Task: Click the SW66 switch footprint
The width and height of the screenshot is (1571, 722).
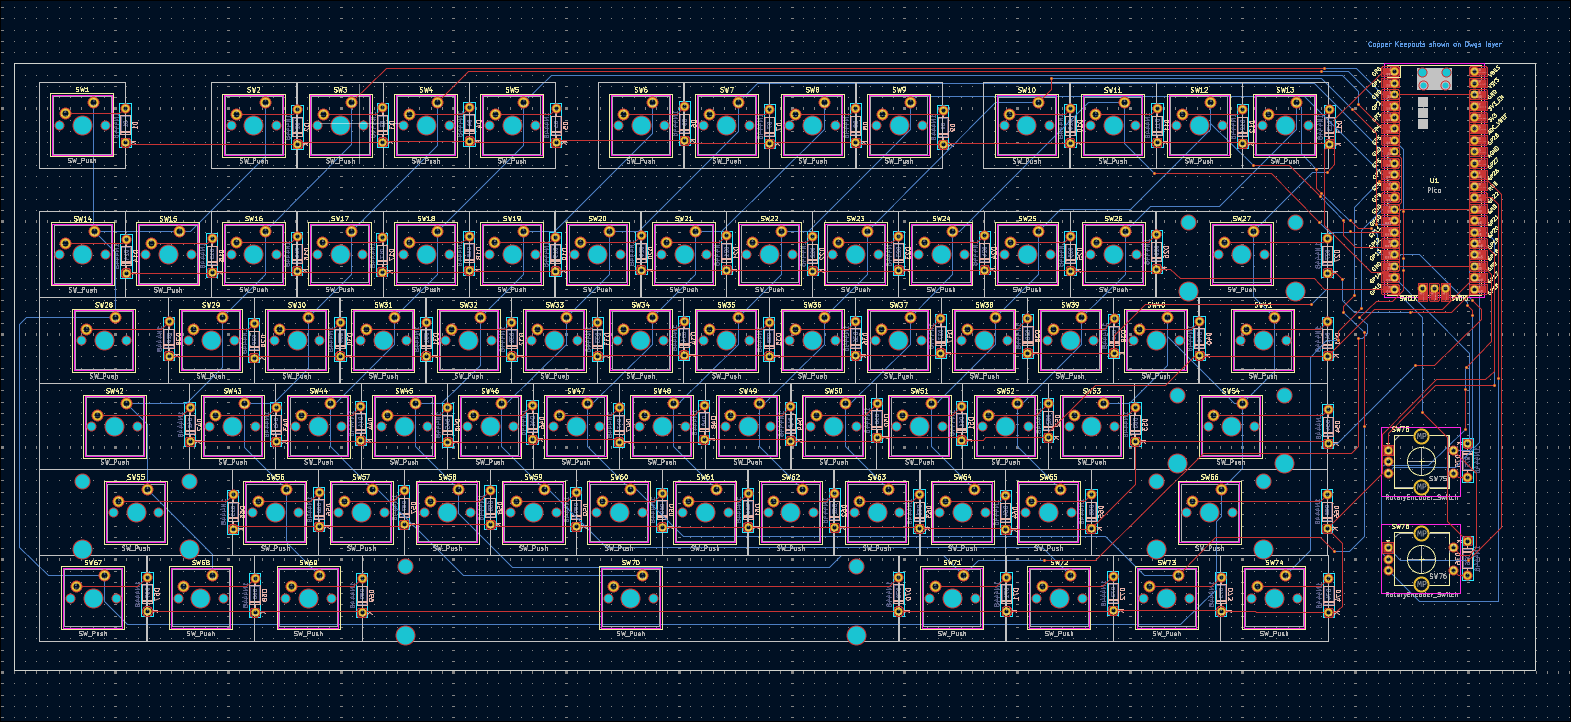Action: coord(1209,513)
